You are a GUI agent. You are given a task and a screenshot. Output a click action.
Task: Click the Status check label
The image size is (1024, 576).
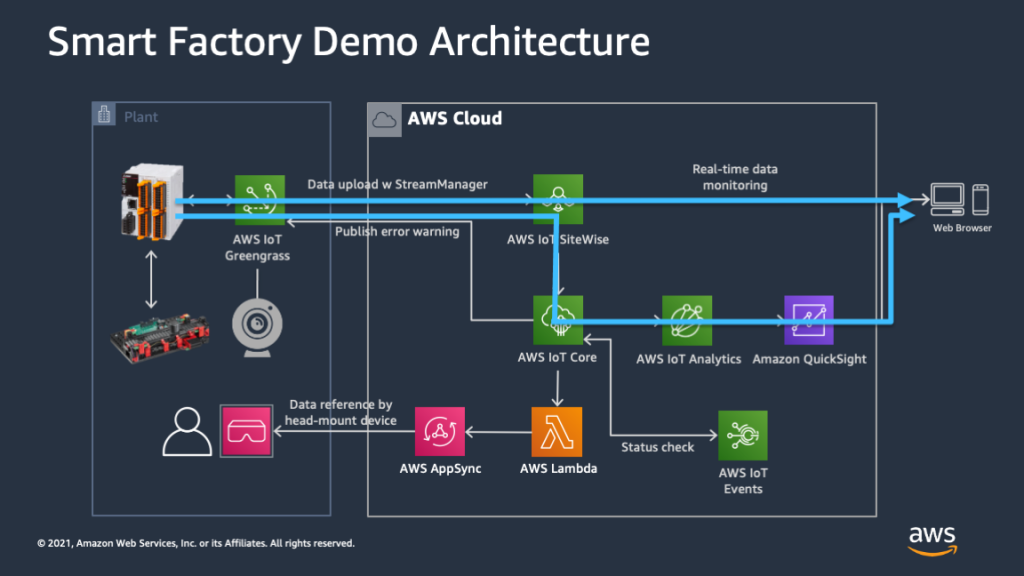click(x=657, y=447)
